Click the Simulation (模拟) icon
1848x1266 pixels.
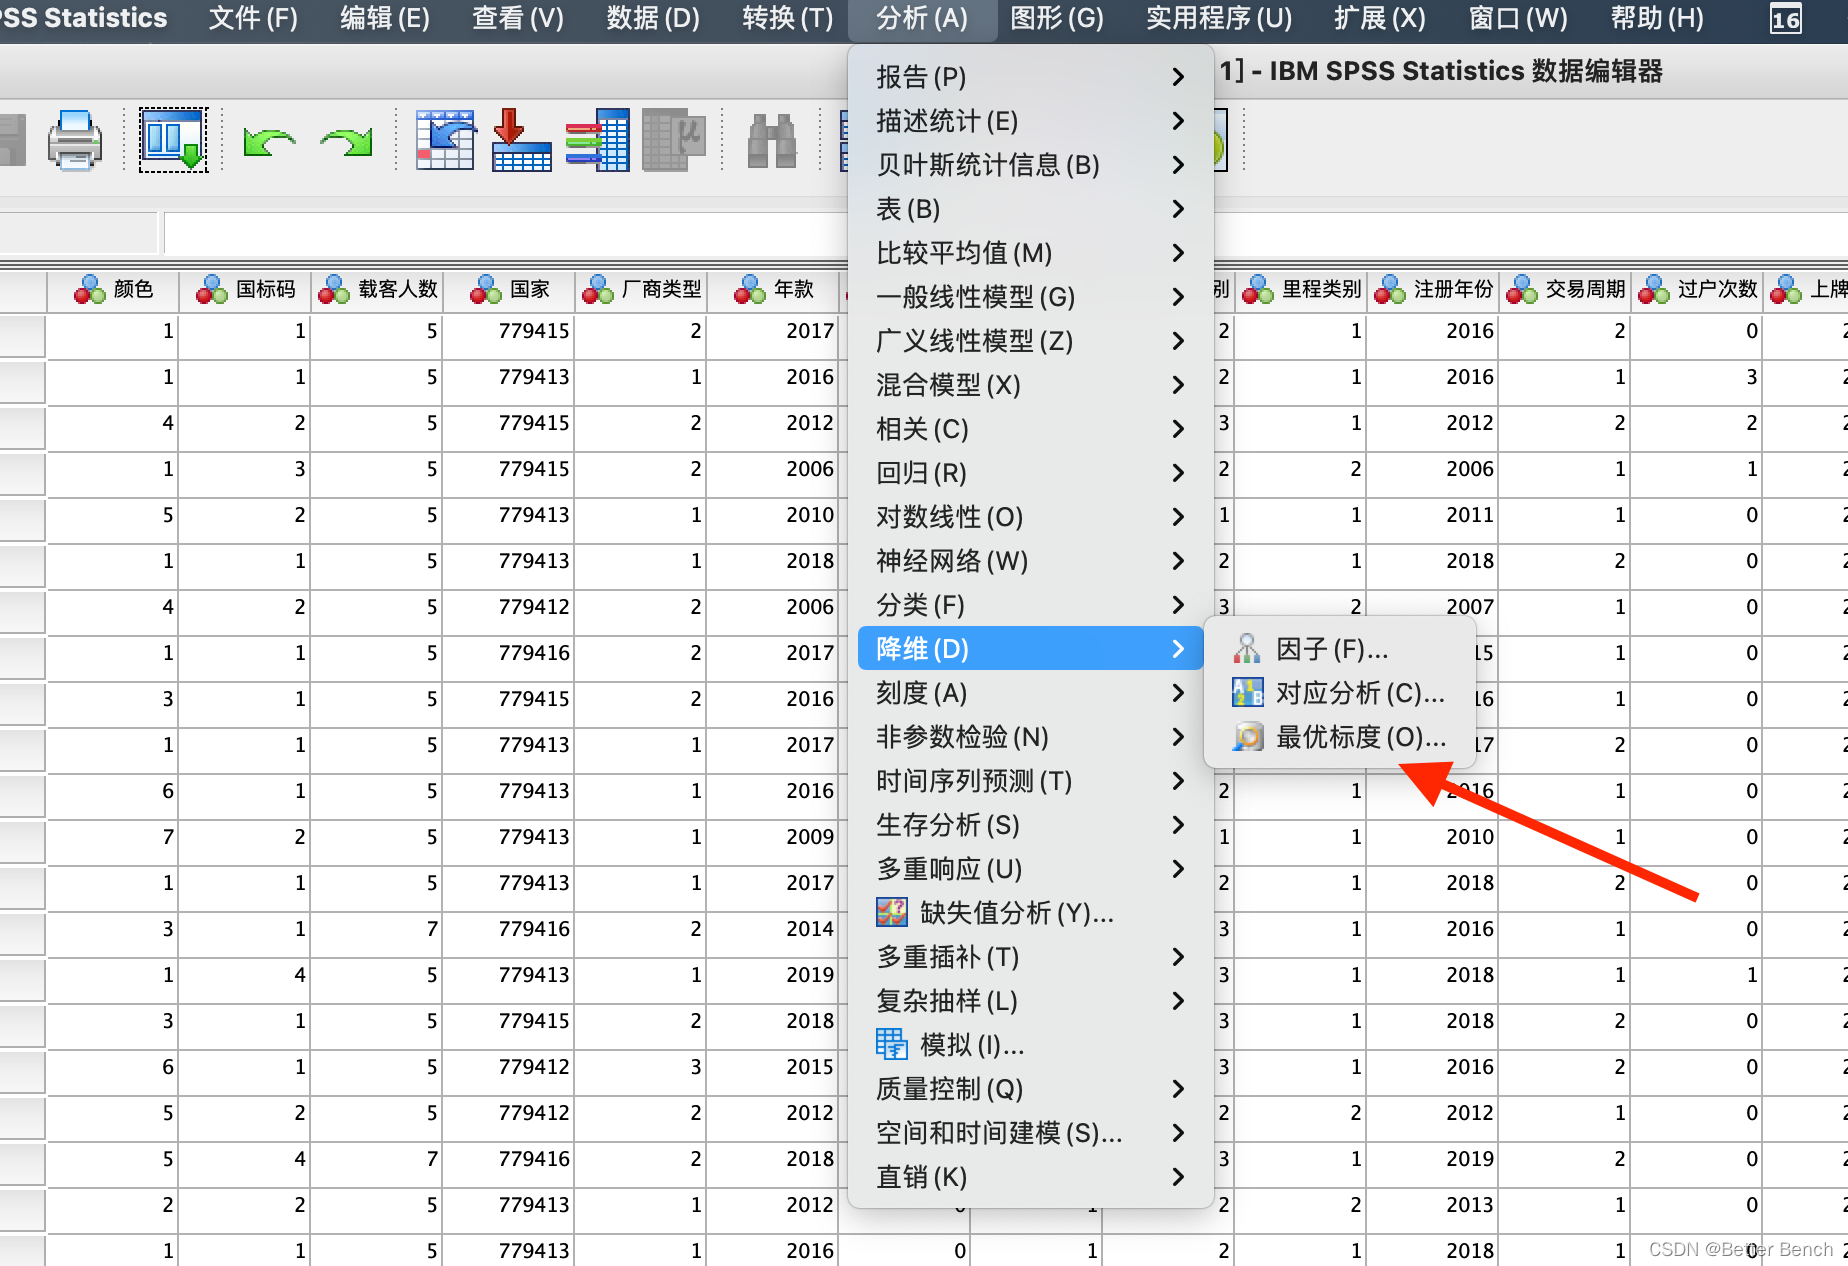click(x=891, y=1045)
